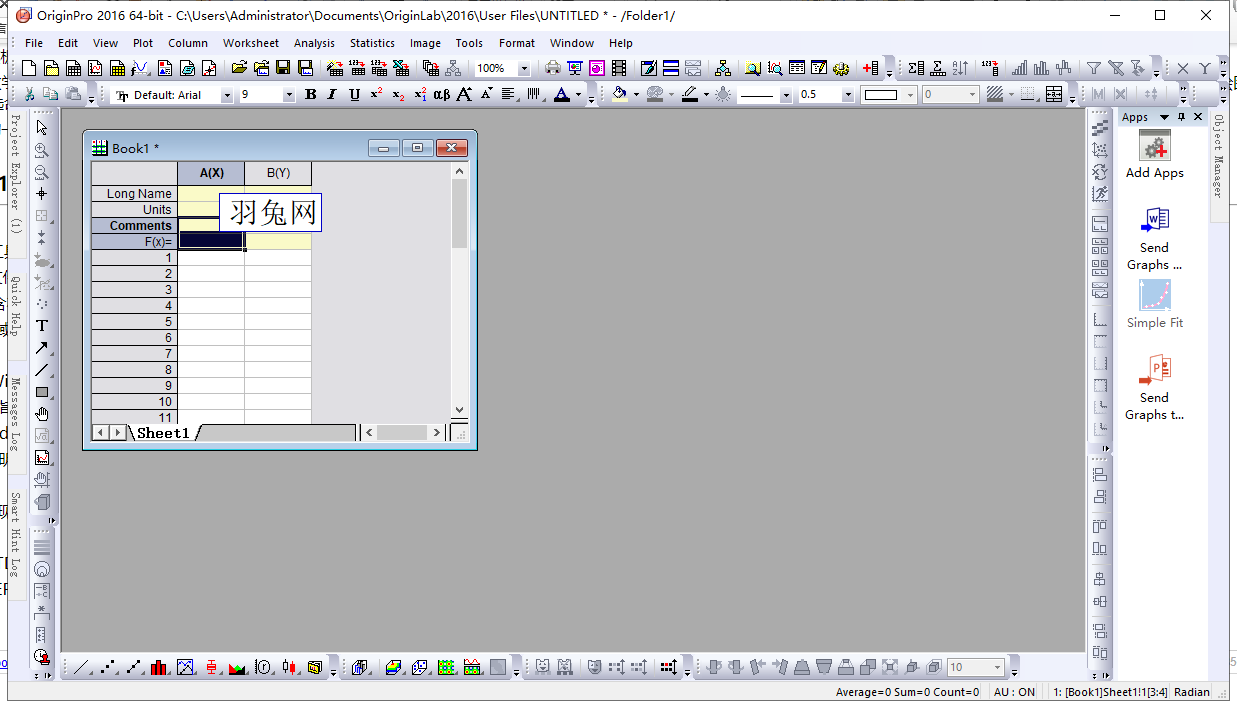This screenshot has height=708, width=1237.
Task: Click the Scatter plot icon
Action: [108, 667]
